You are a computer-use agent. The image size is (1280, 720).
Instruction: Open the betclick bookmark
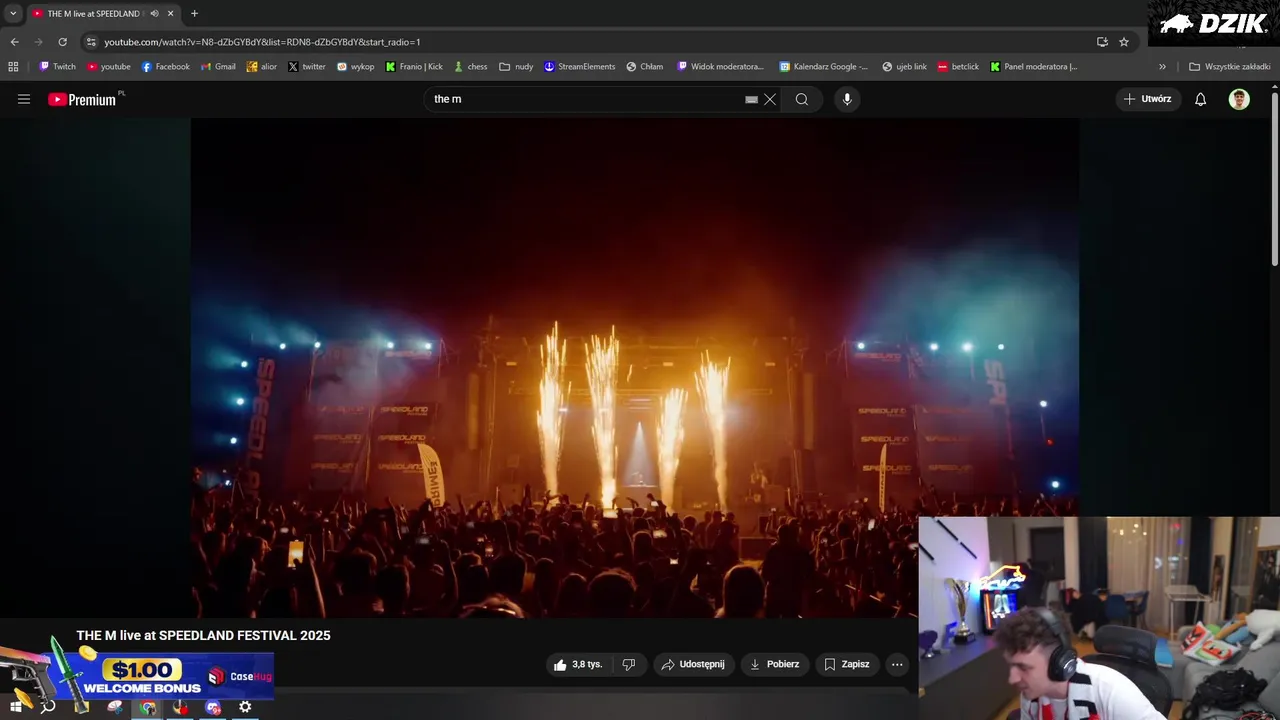958,67
